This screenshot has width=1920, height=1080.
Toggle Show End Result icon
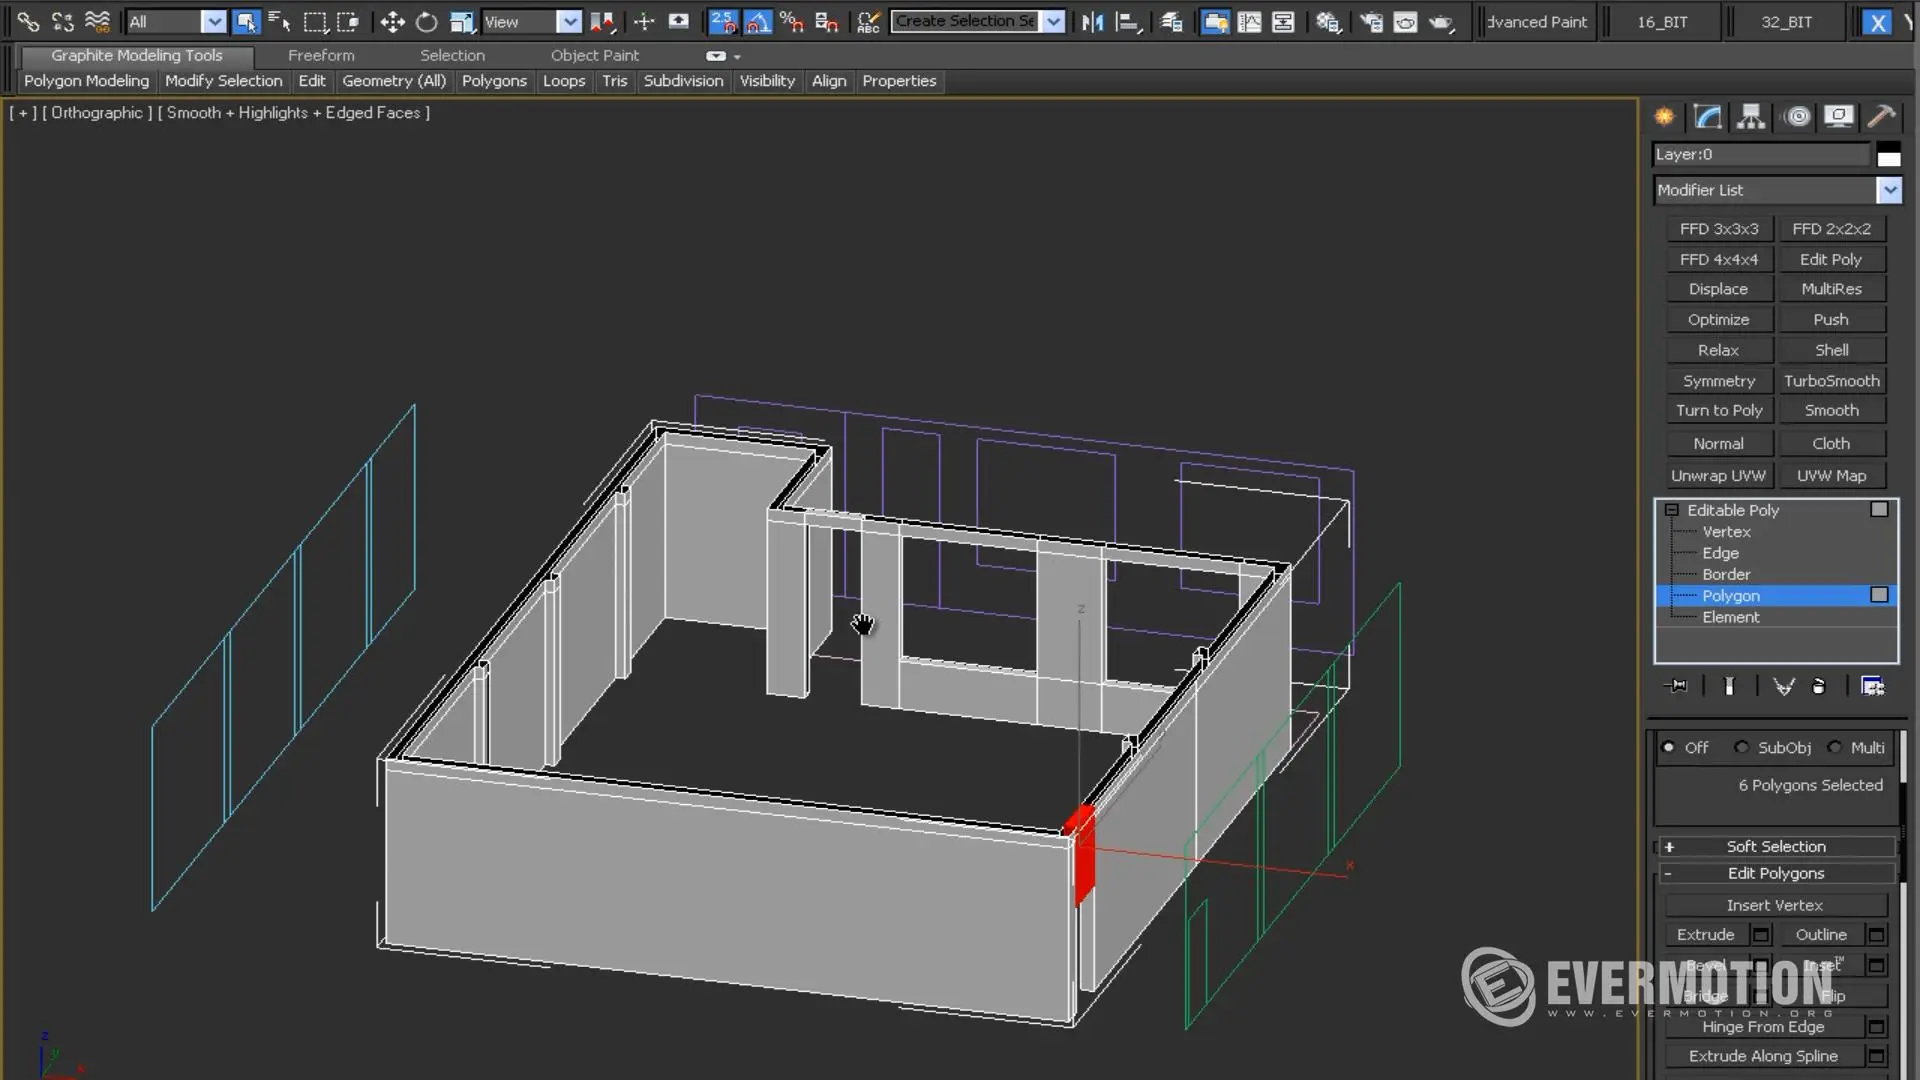(1729, 686)
